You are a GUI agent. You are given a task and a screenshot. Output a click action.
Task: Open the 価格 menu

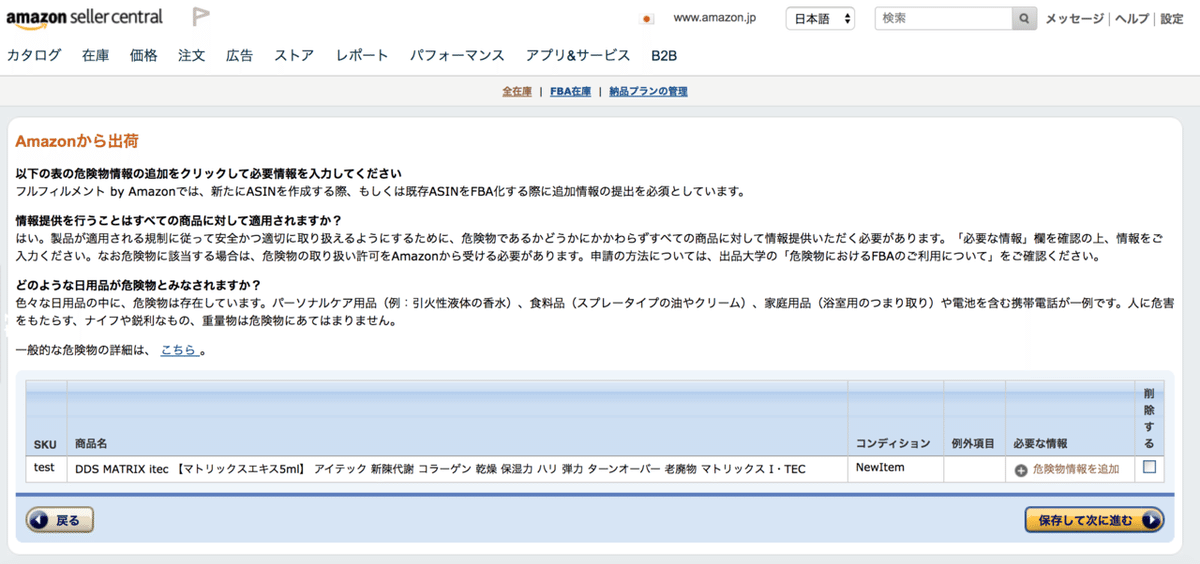point(144,56)
